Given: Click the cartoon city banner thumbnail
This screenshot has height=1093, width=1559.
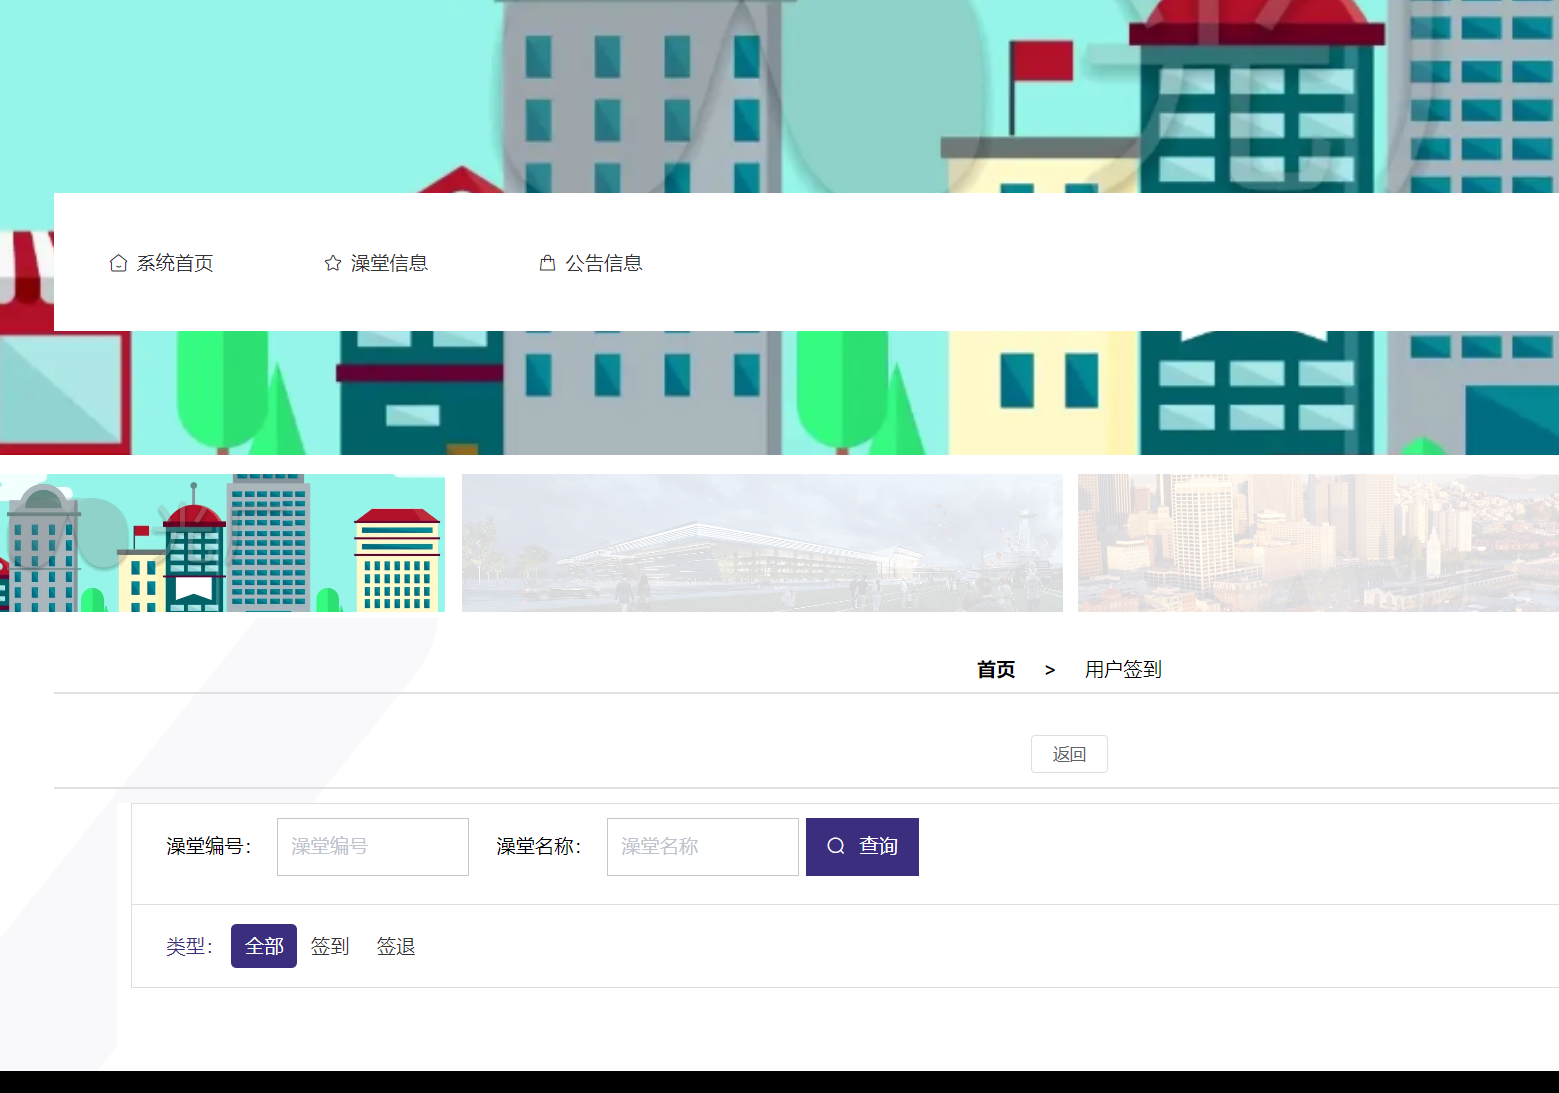Looking at the screenshot, I should (222, 542).
